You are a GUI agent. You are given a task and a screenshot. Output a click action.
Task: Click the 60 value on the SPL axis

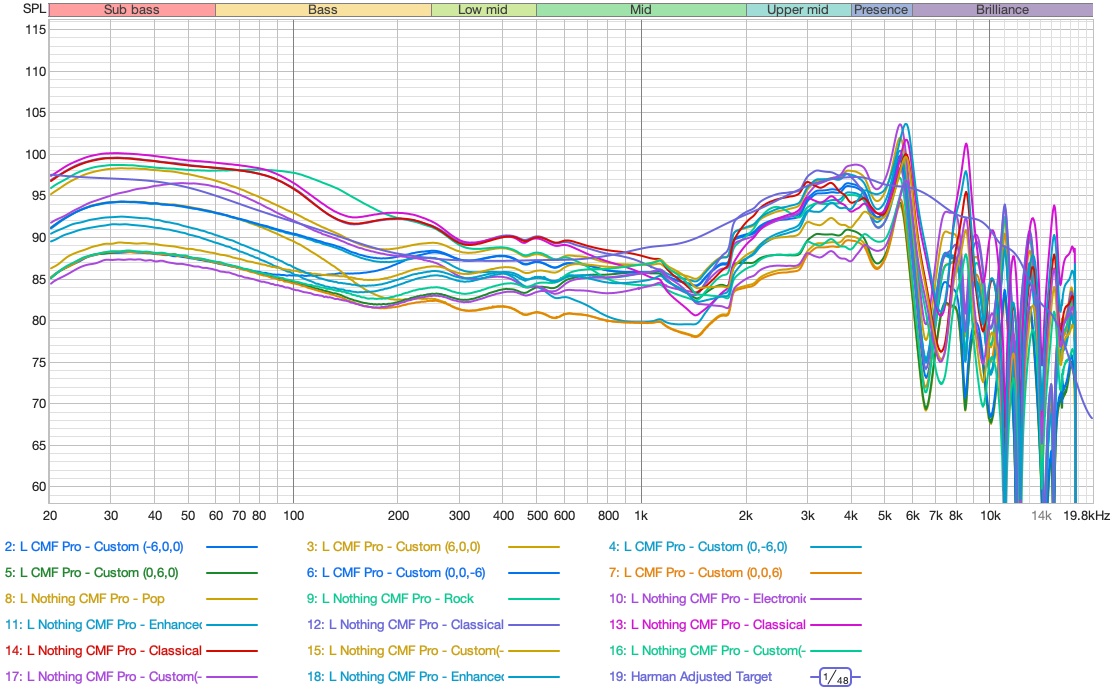pyautogui.click(x=38, y=487)
